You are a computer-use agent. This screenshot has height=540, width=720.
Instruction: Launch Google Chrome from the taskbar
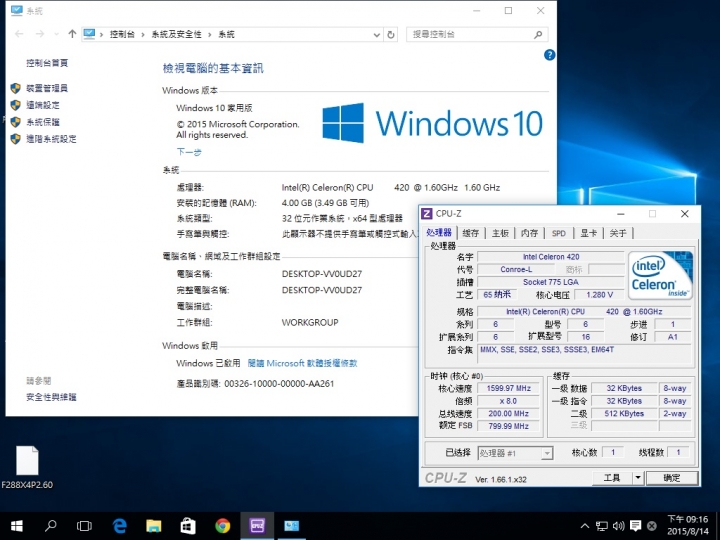point(223,526)
